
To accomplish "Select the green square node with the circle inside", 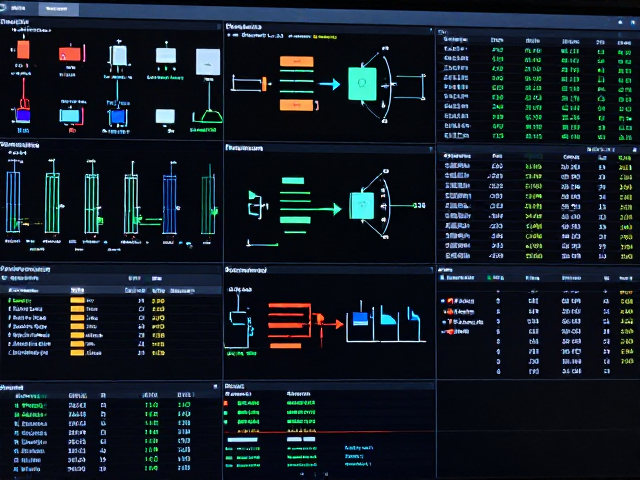I will [362, 84].
